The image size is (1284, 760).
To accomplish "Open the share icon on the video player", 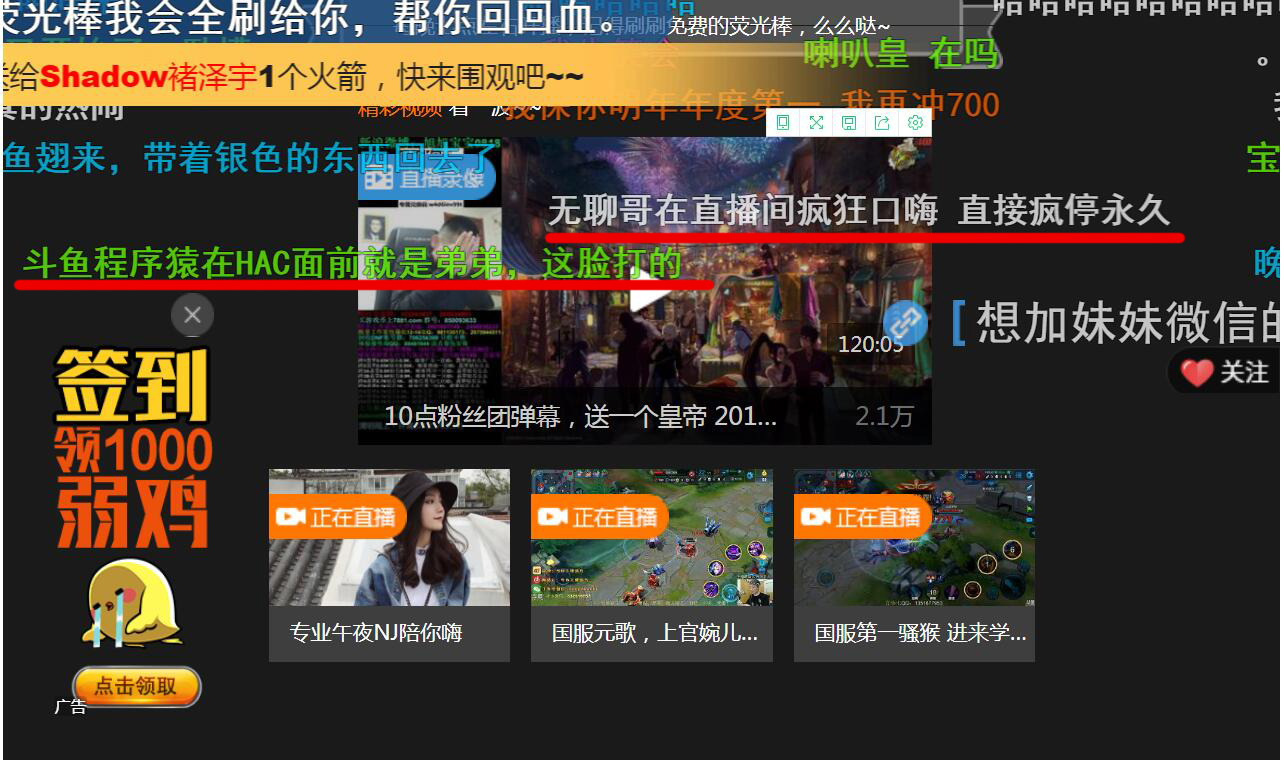I will [x=882, y=122].
